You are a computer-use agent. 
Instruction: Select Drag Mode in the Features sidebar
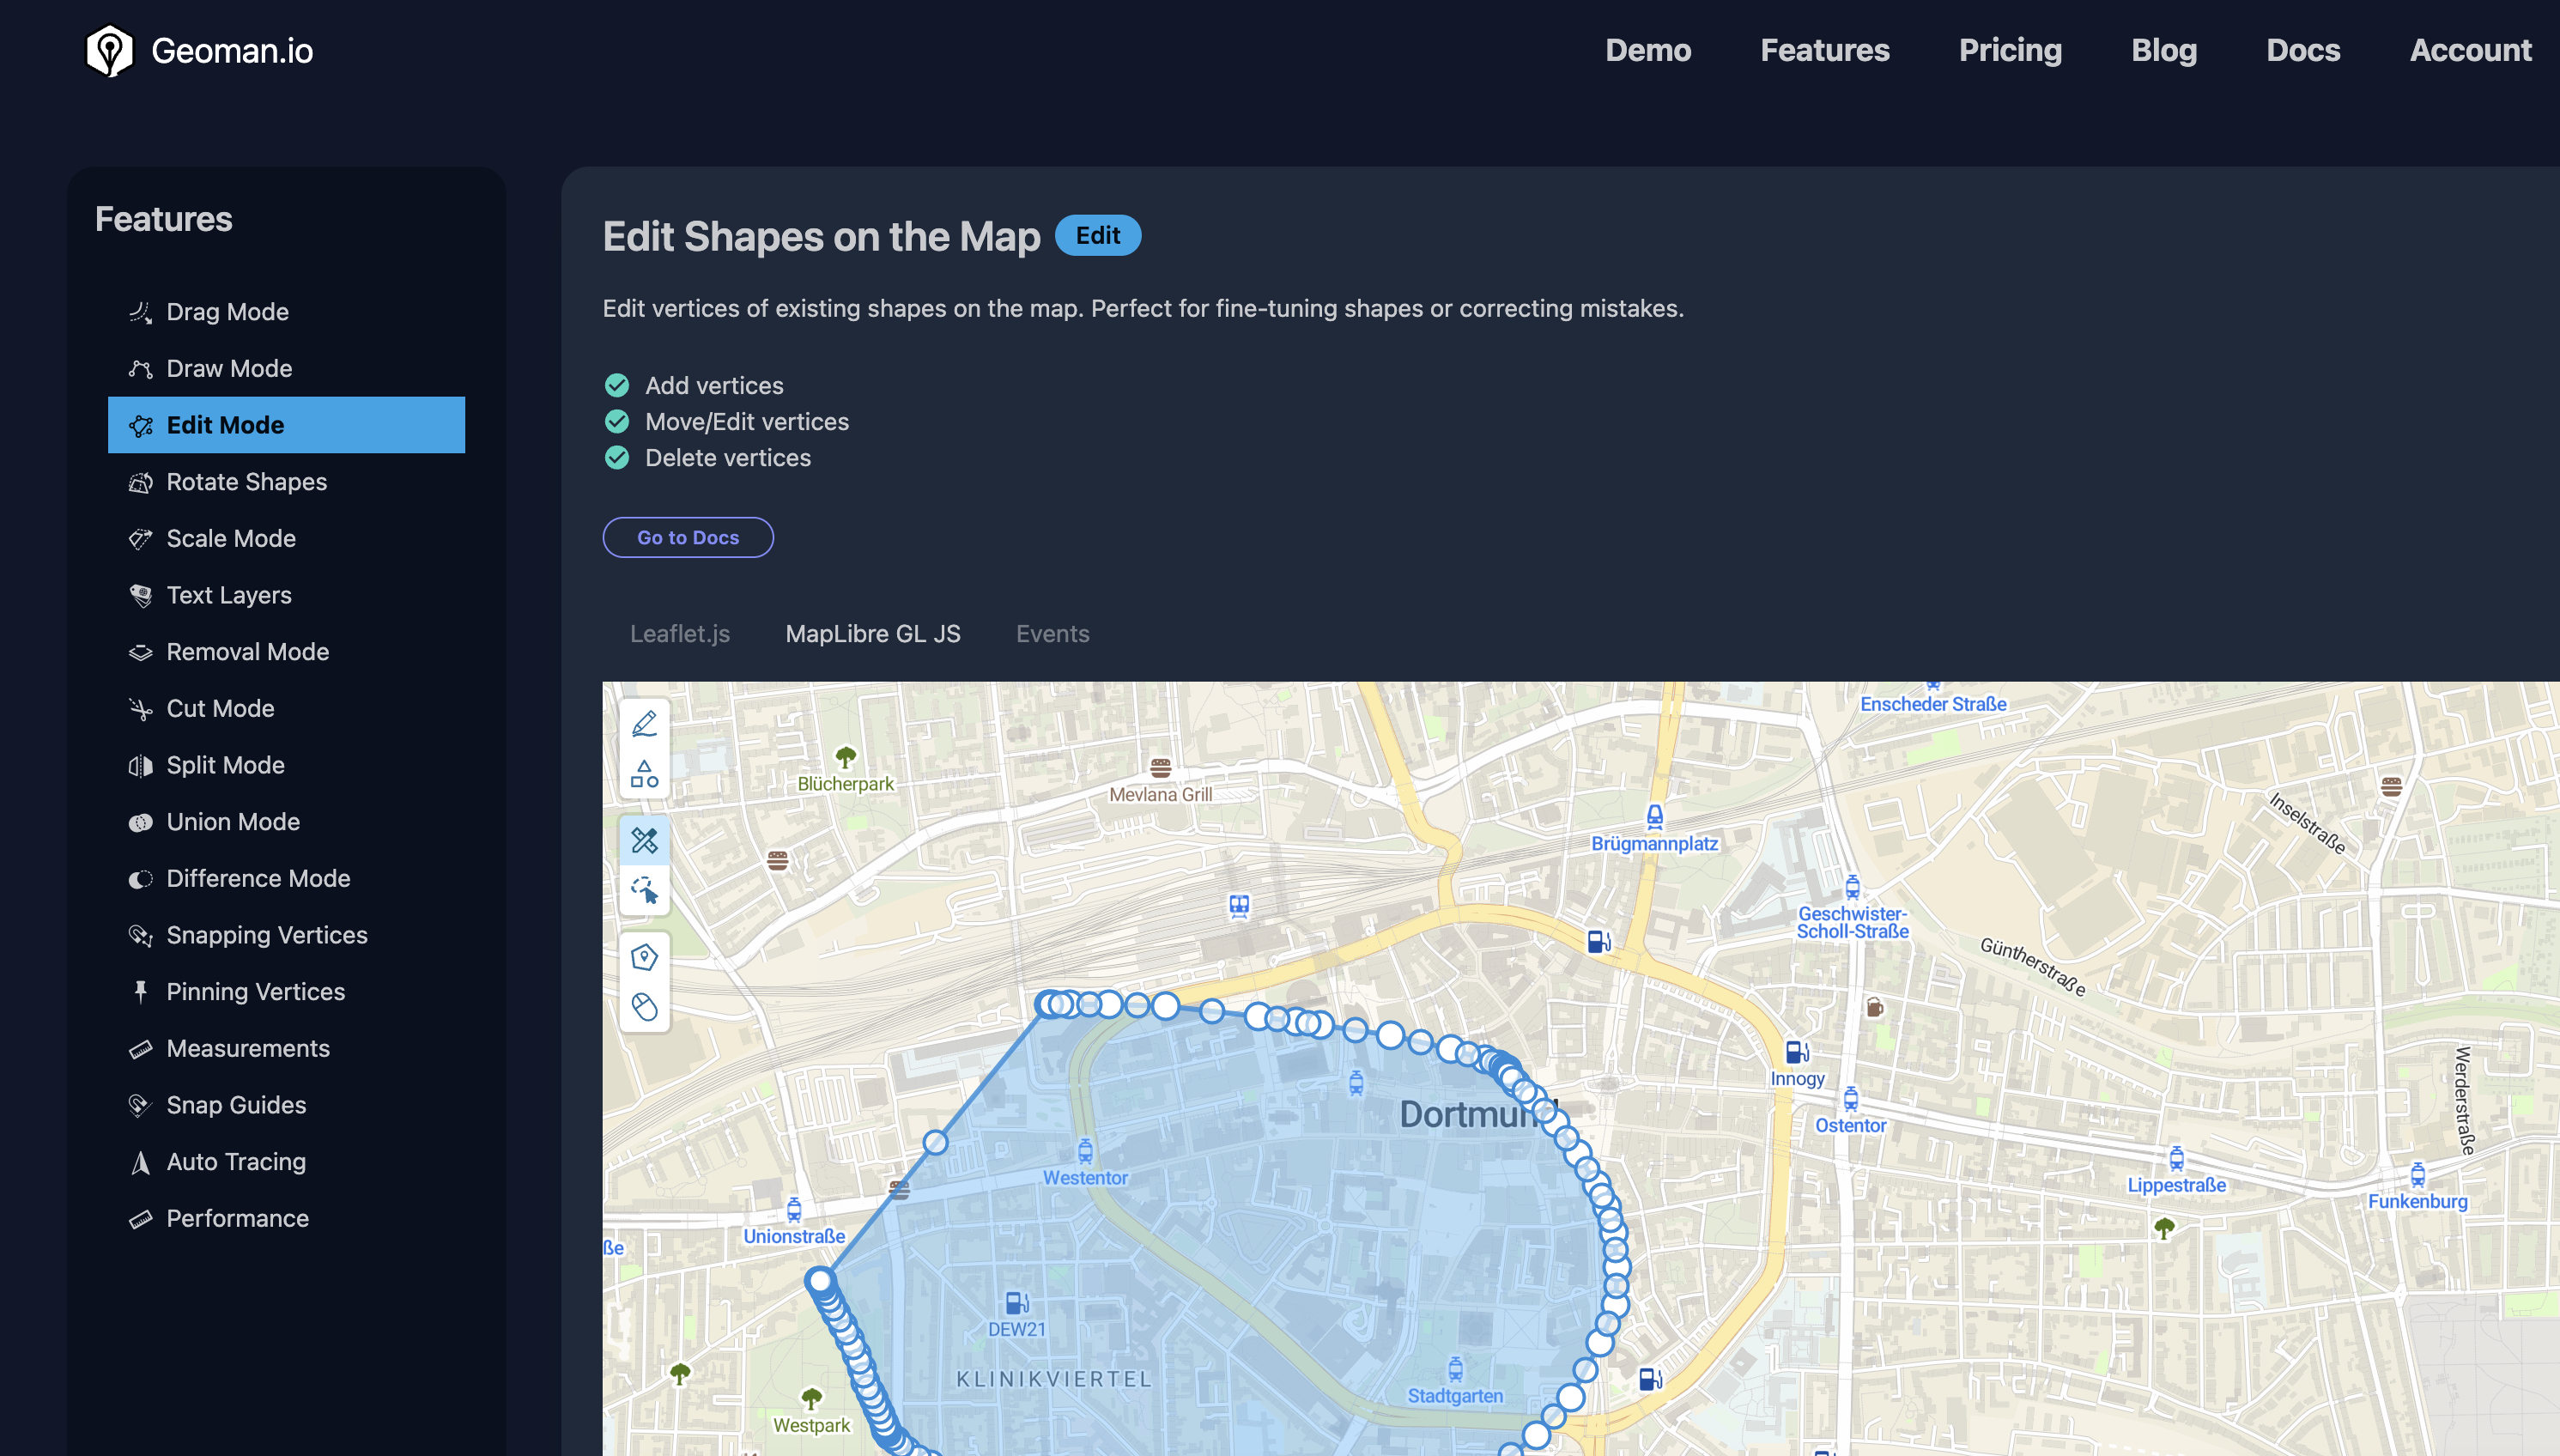228,311
